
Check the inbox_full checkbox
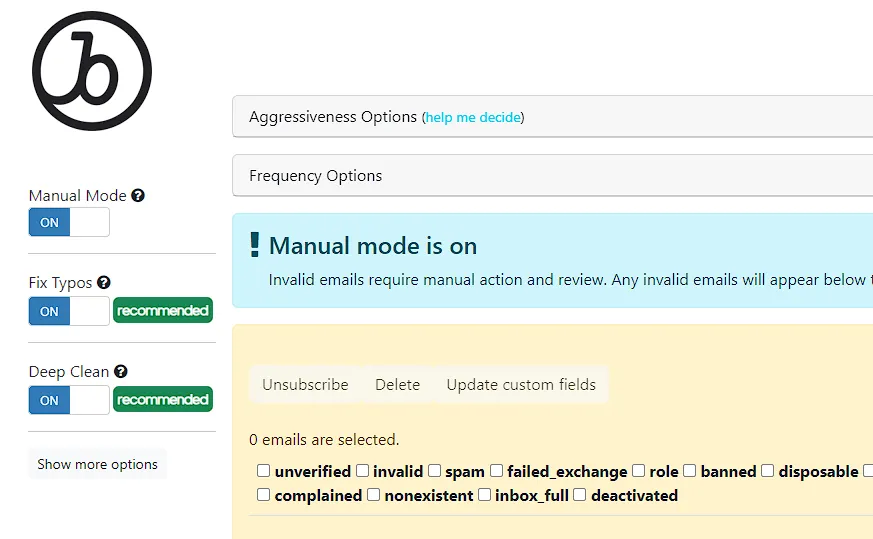[484, 494]
